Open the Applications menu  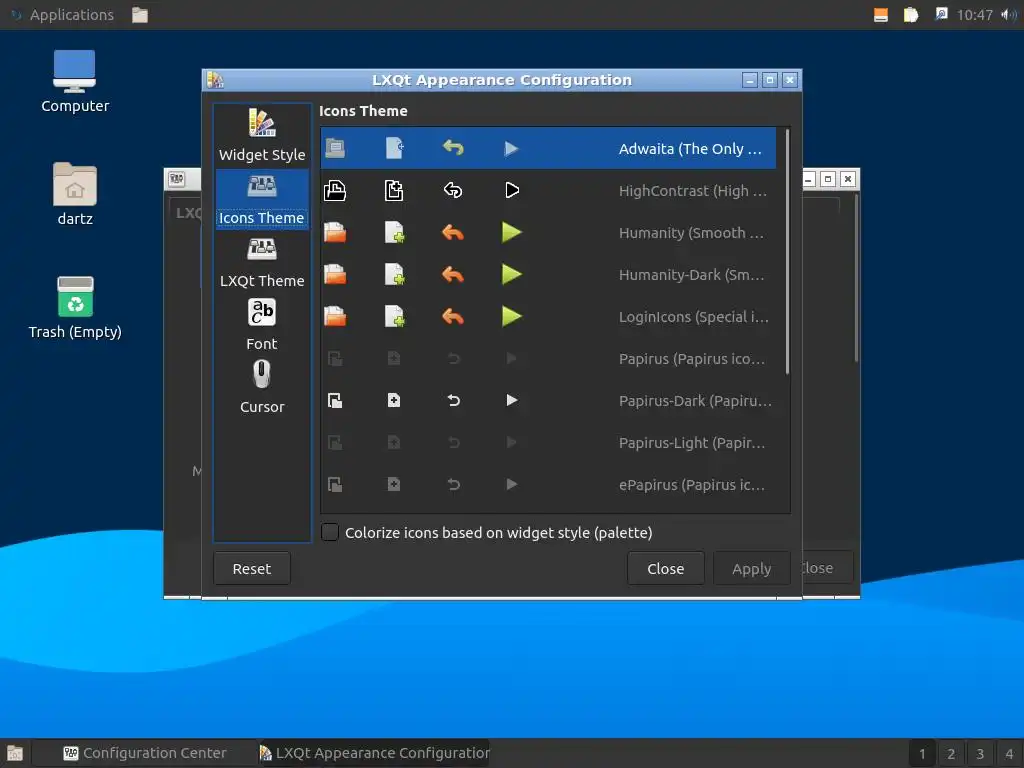[61, 14]
